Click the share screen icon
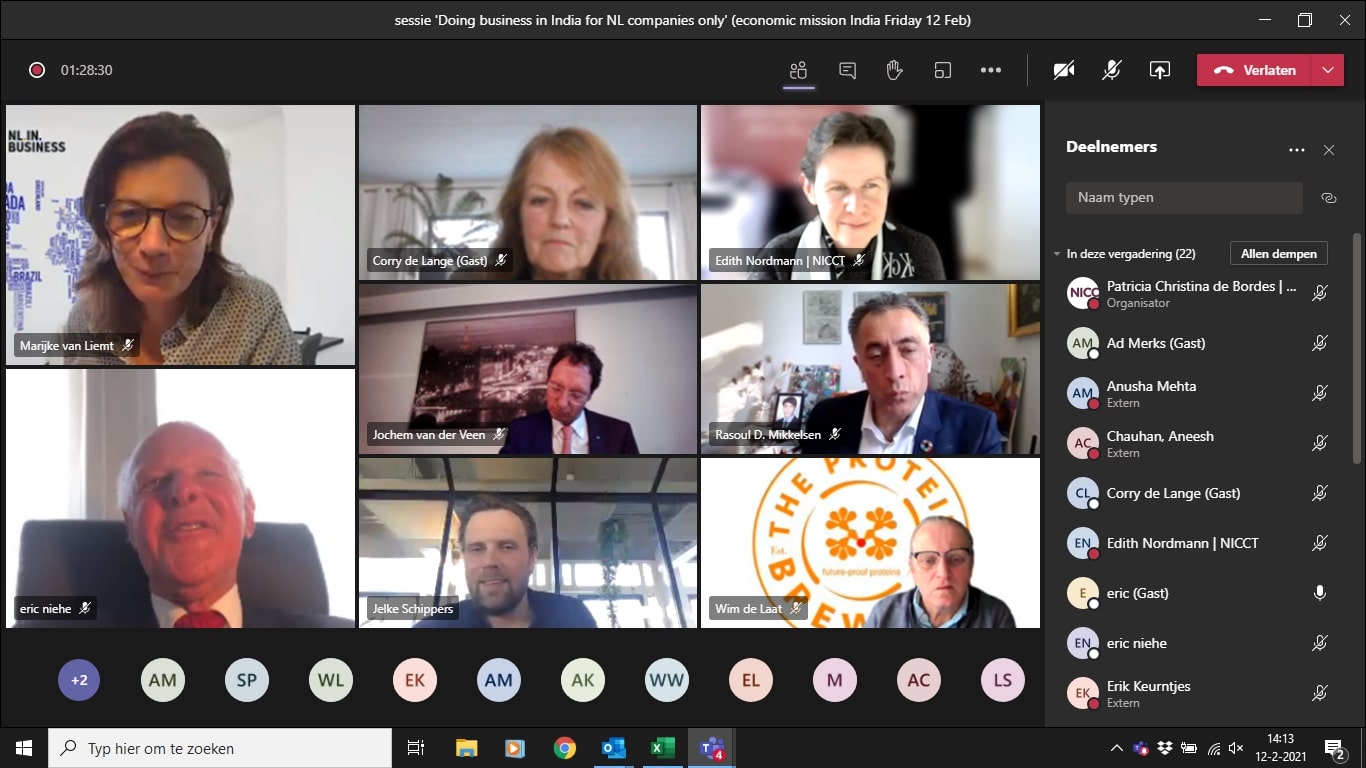The image size is (1366, 768). (1159, 70)
